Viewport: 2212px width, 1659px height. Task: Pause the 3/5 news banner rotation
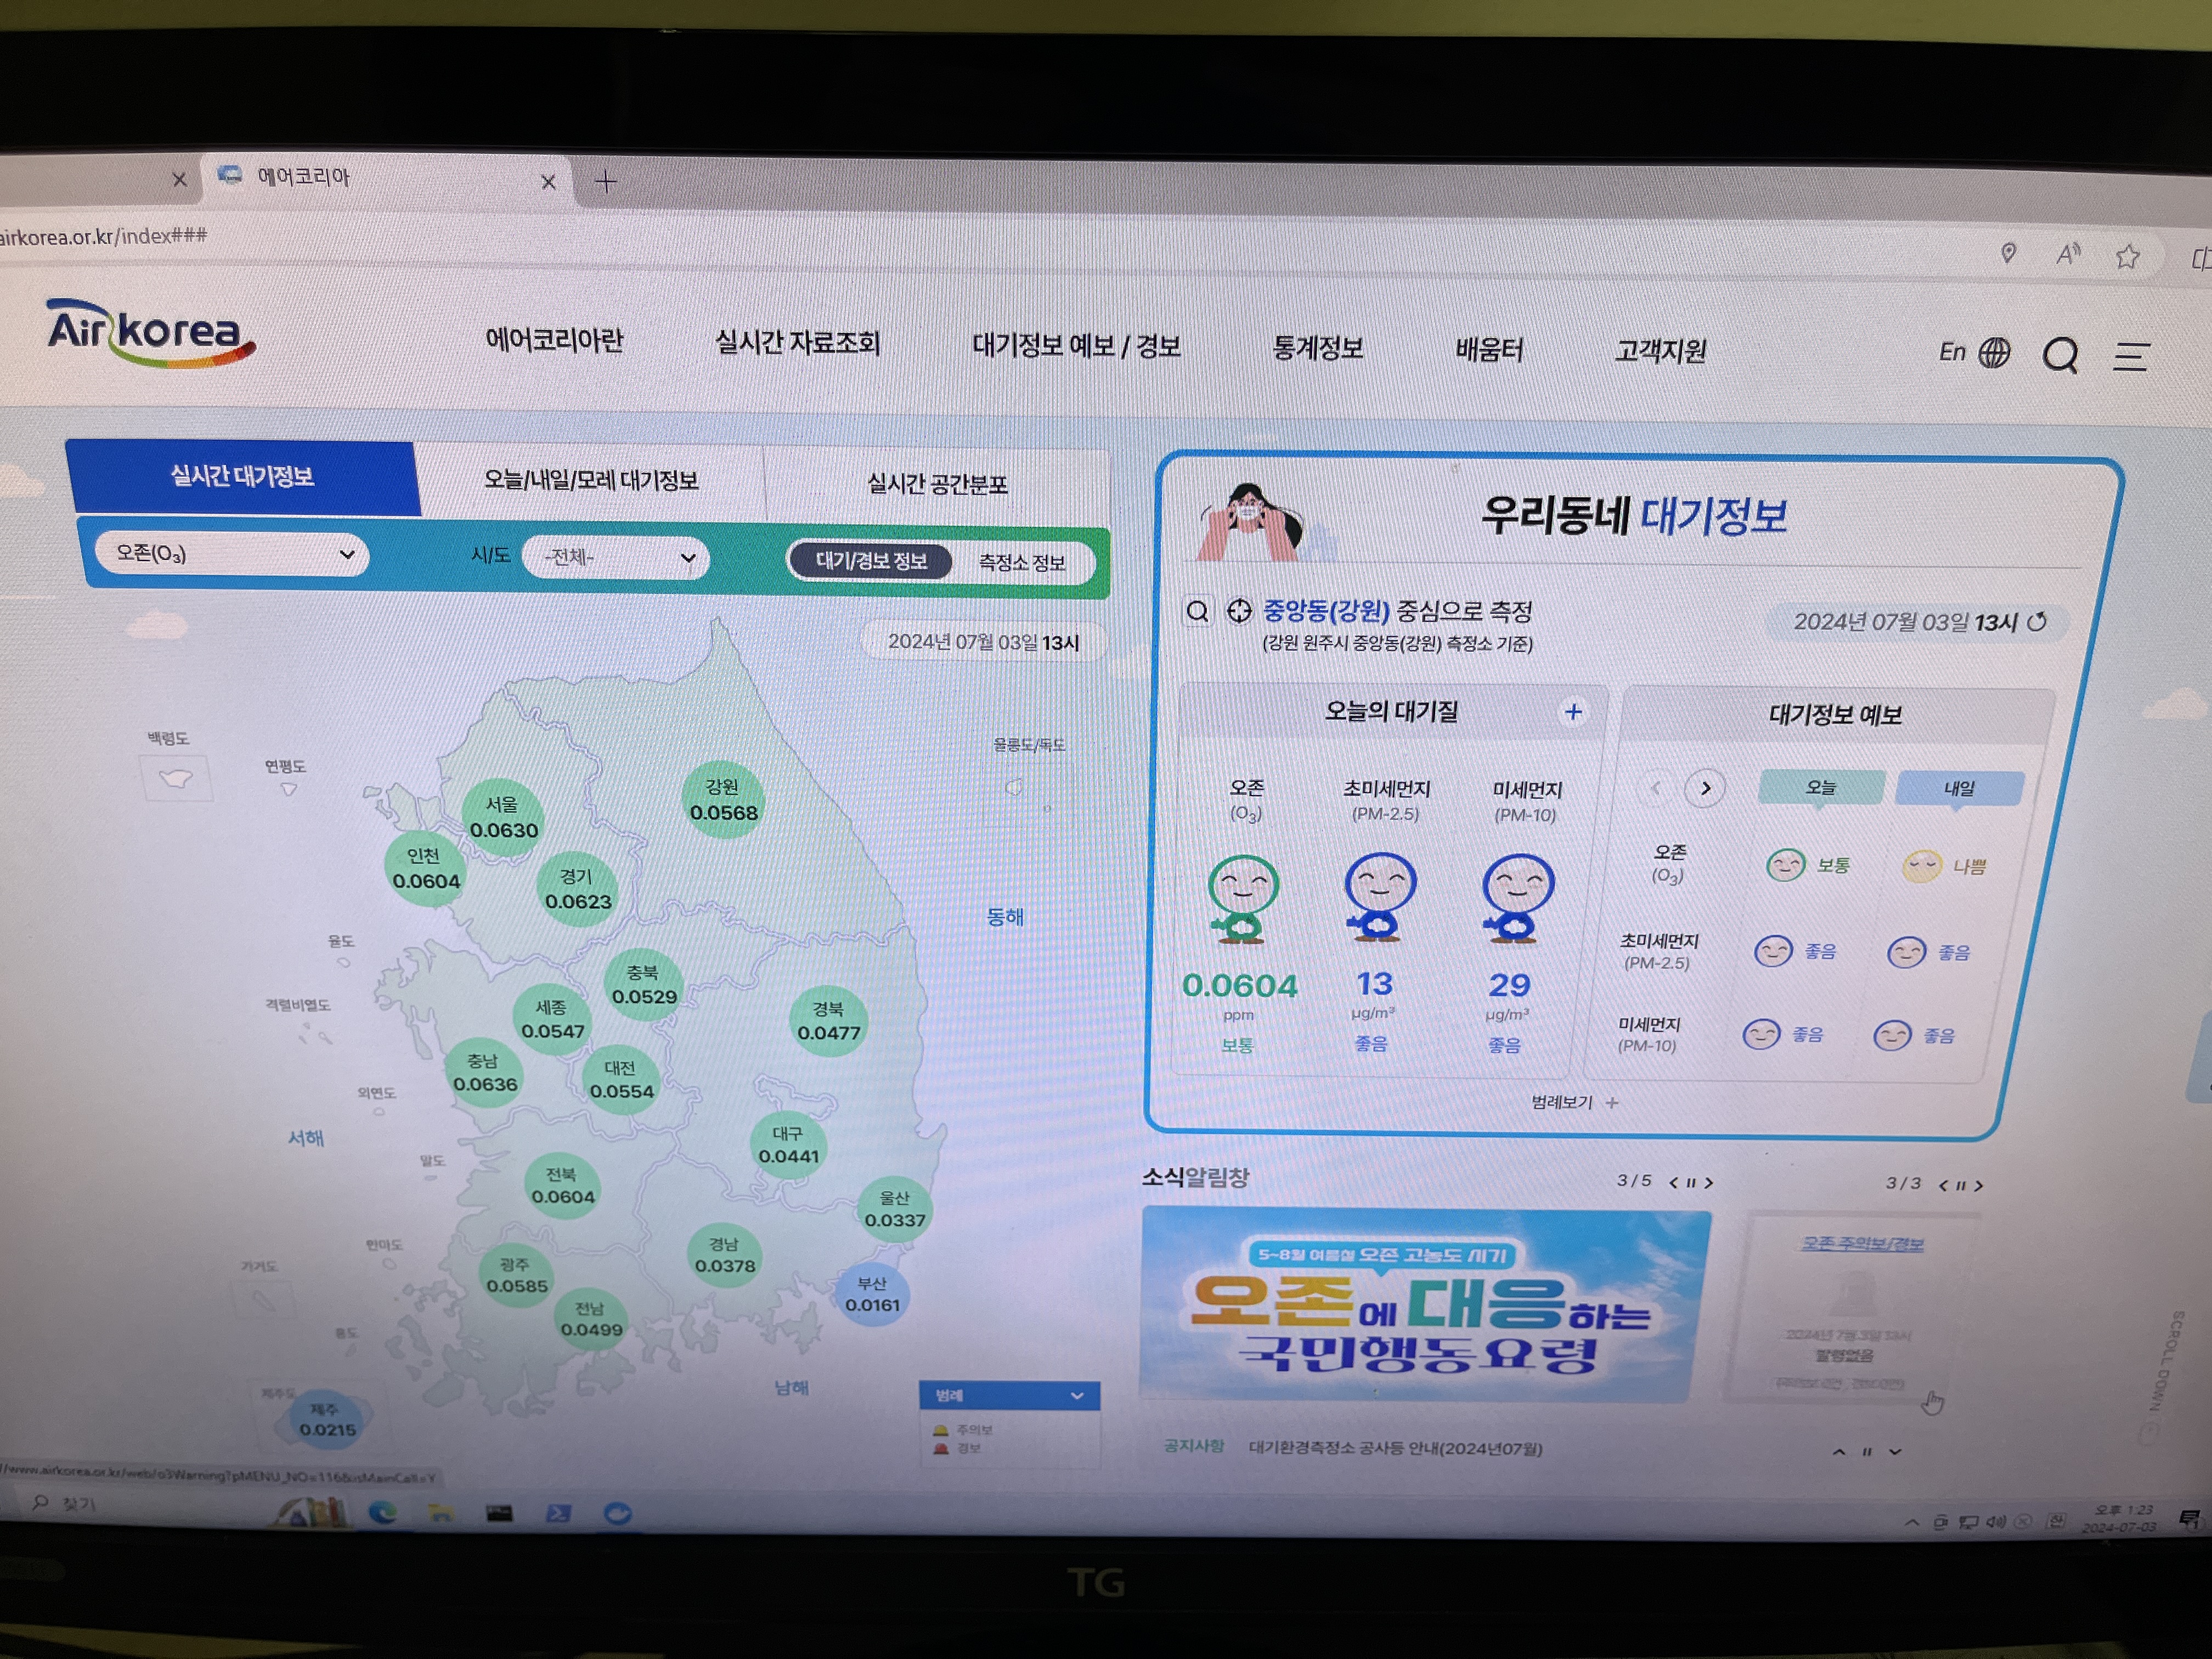[x=1691, y=1182]
